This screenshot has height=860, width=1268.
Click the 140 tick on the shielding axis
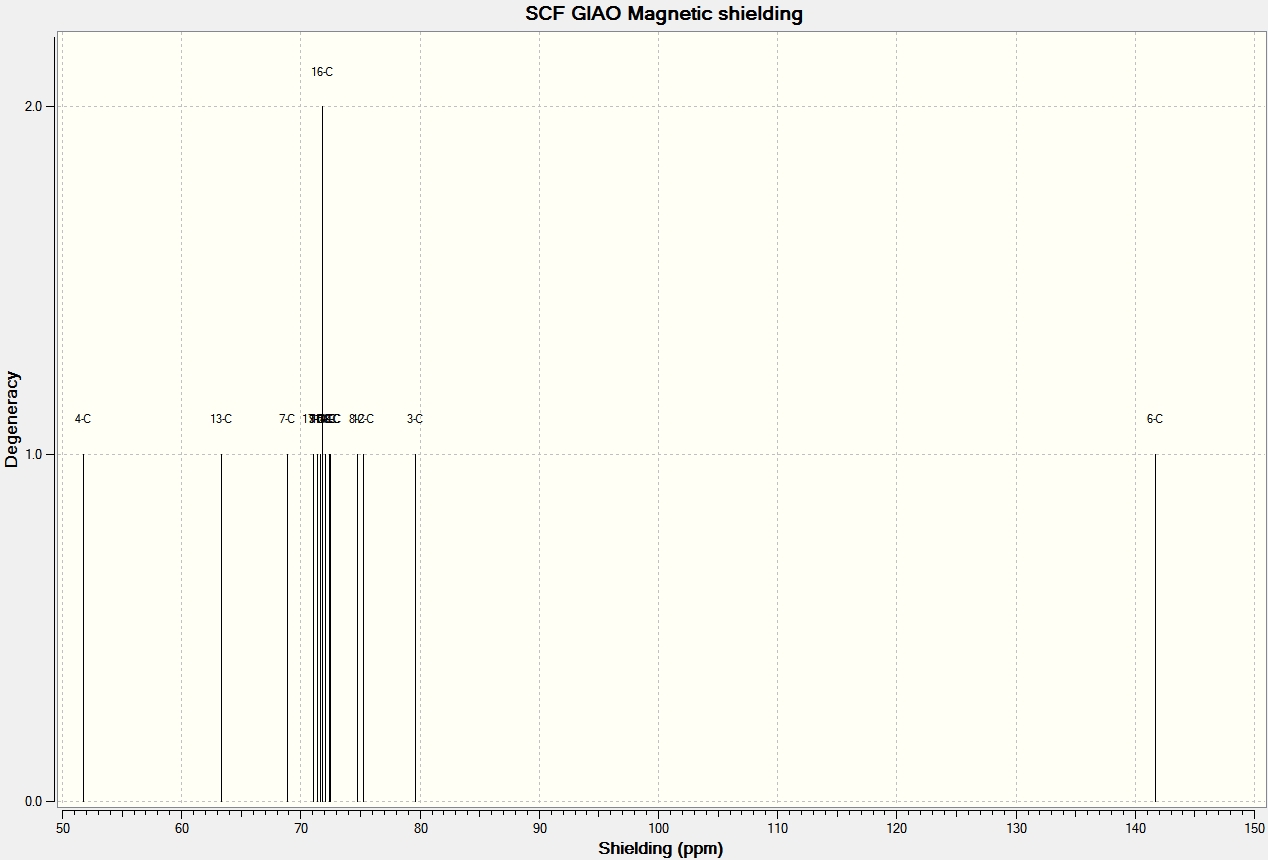(x=1135, y=827)
